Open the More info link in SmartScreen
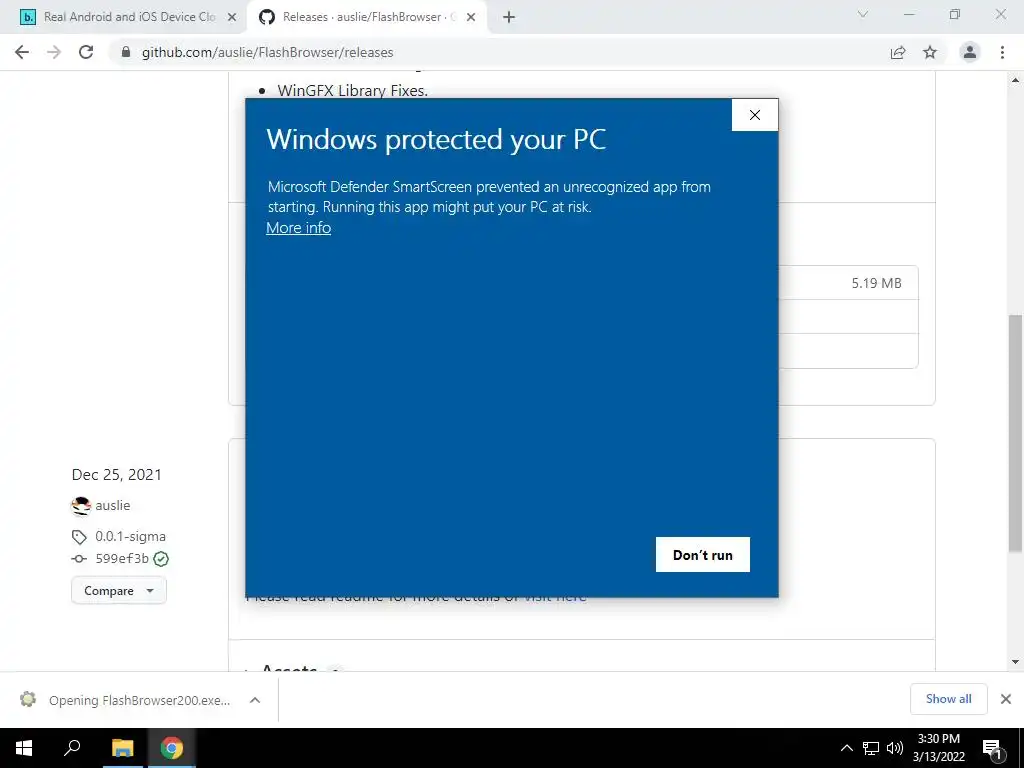Screen dimensions: 1024x768 298,228
